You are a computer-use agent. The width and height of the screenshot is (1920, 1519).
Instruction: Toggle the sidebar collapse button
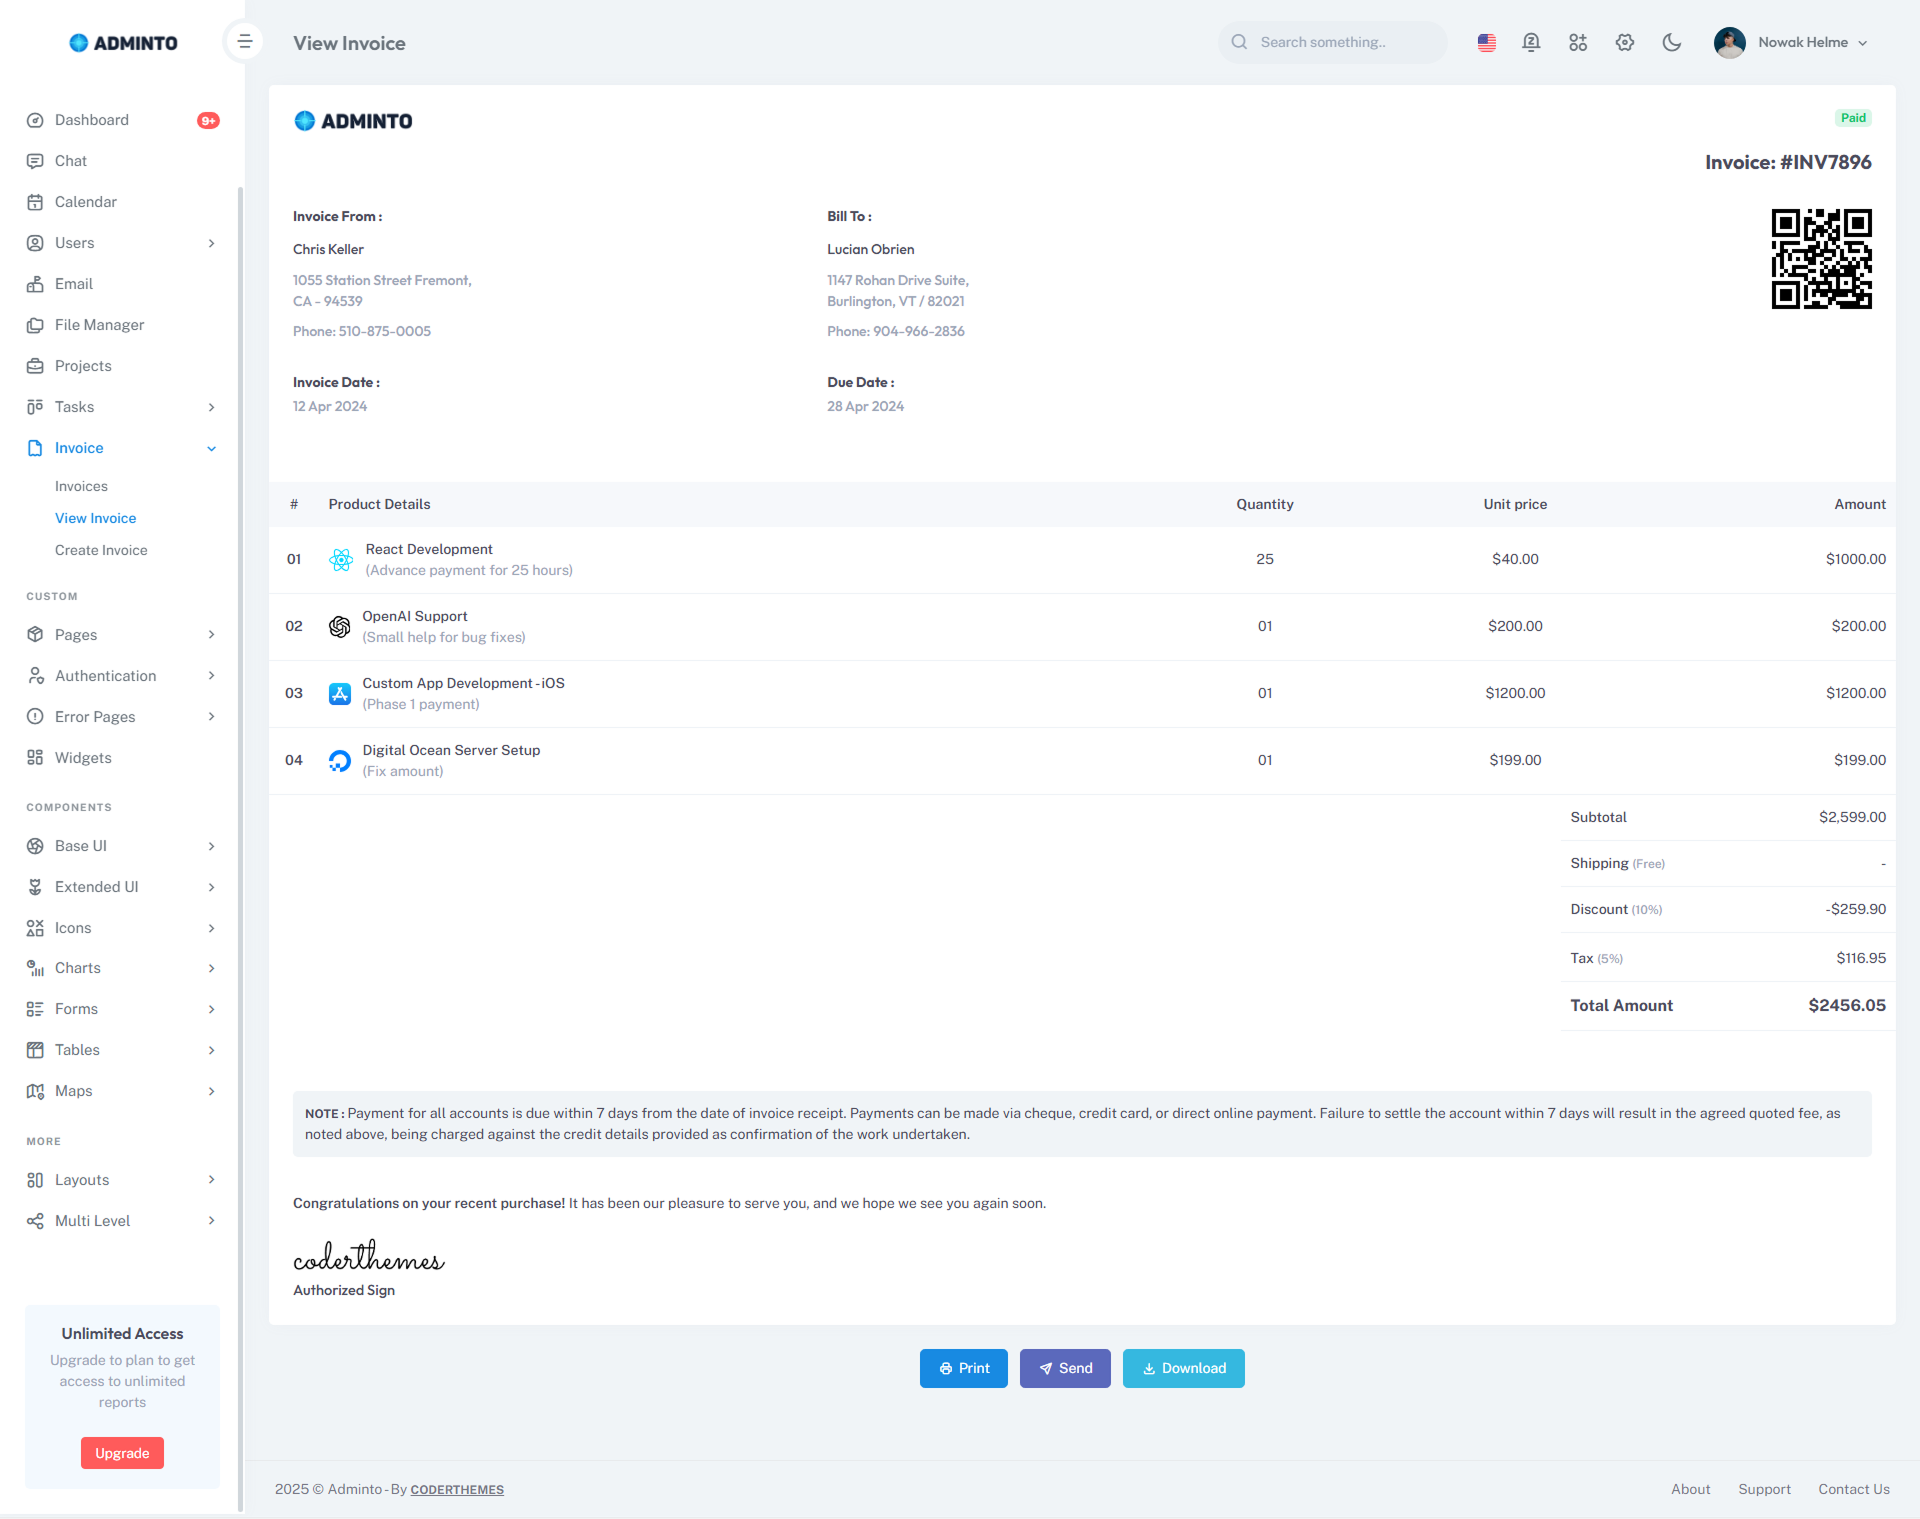(x=244, y=41)
